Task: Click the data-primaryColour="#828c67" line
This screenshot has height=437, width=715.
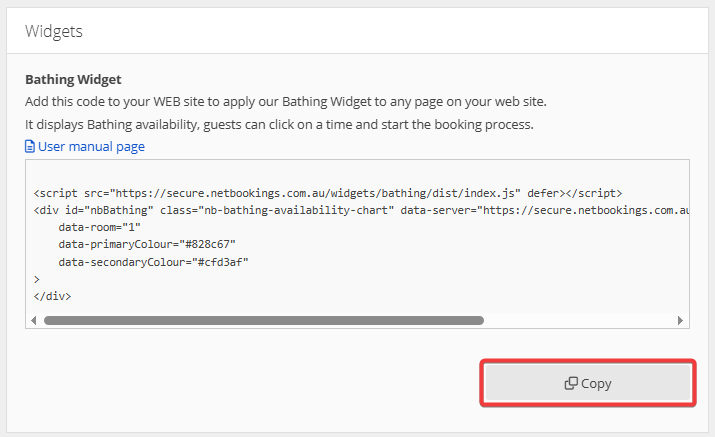Action: [x=147, y=245]
